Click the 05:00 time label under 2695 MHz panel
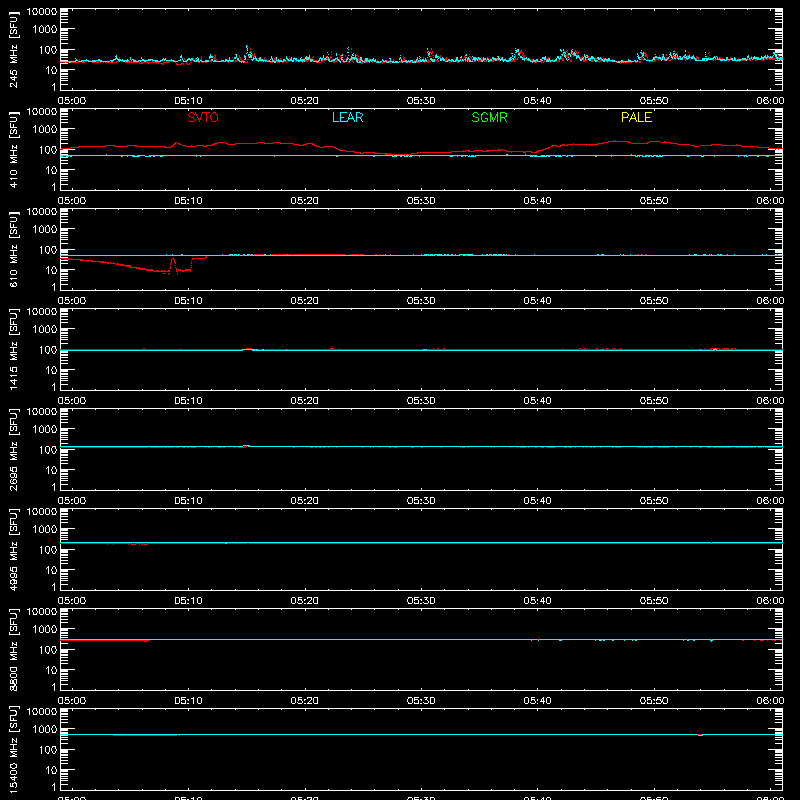Viewport: 800px width, 800px height. [x=71, y=501]
